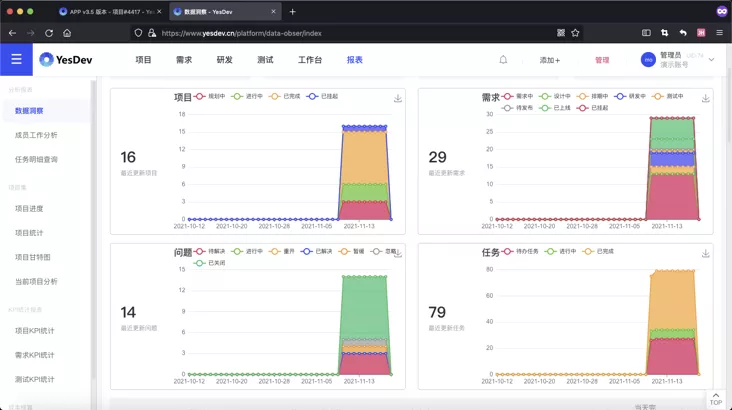The width and height of the screenshot is (732, 410).
Task: Toggle 已上线 series in 需求 chart
Action: coord(555,108)
